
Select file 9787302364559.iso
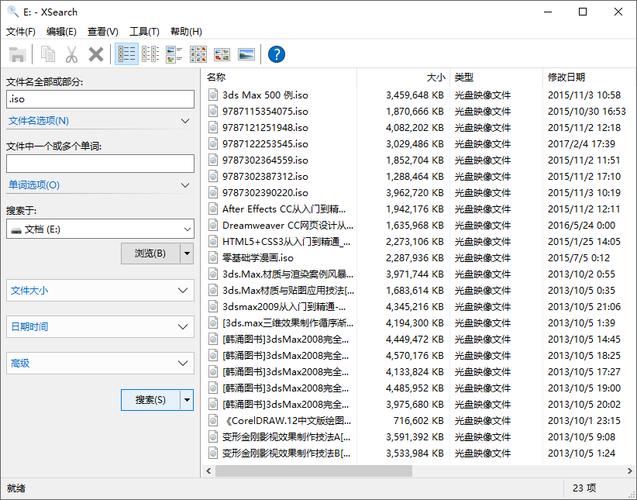click(265, 160)
